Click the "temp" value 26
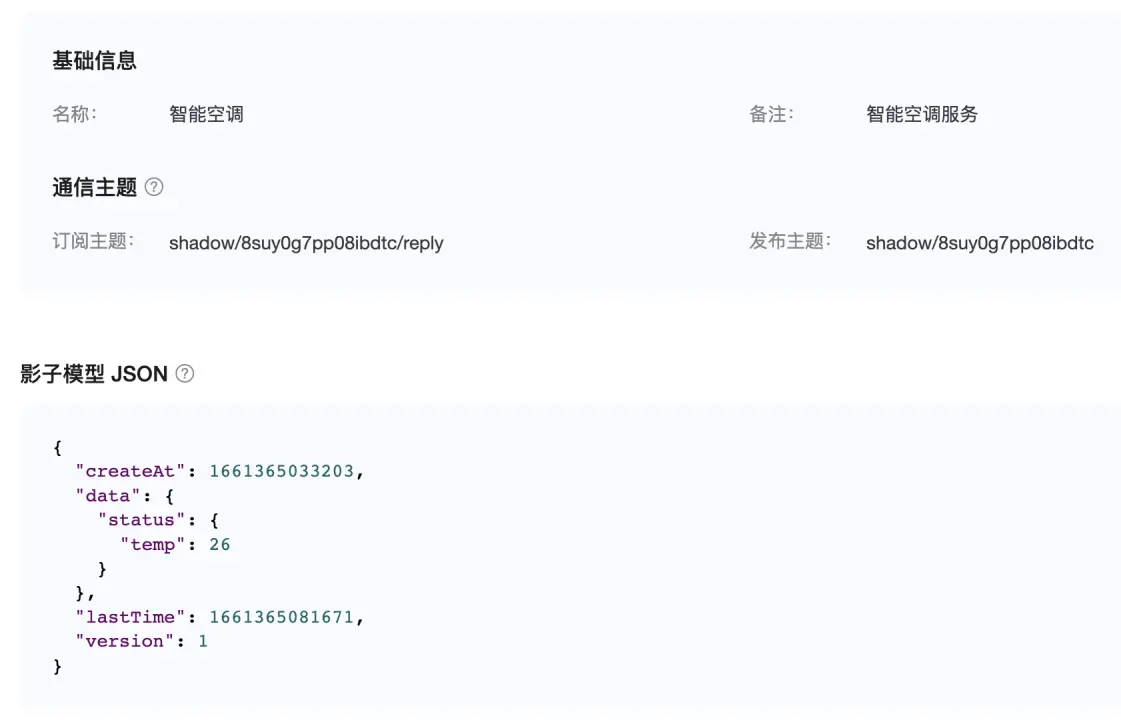This screenshot has width=1121, height=720. click(220, 544)
